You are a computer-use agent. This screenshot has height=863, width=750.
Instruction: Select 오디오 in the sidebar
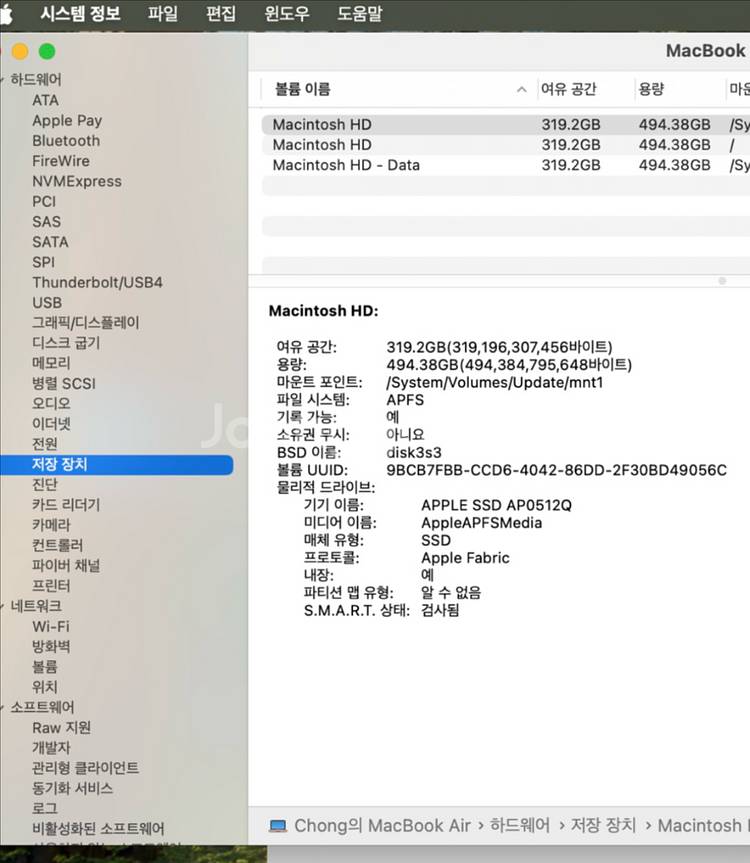click(51, 403)
